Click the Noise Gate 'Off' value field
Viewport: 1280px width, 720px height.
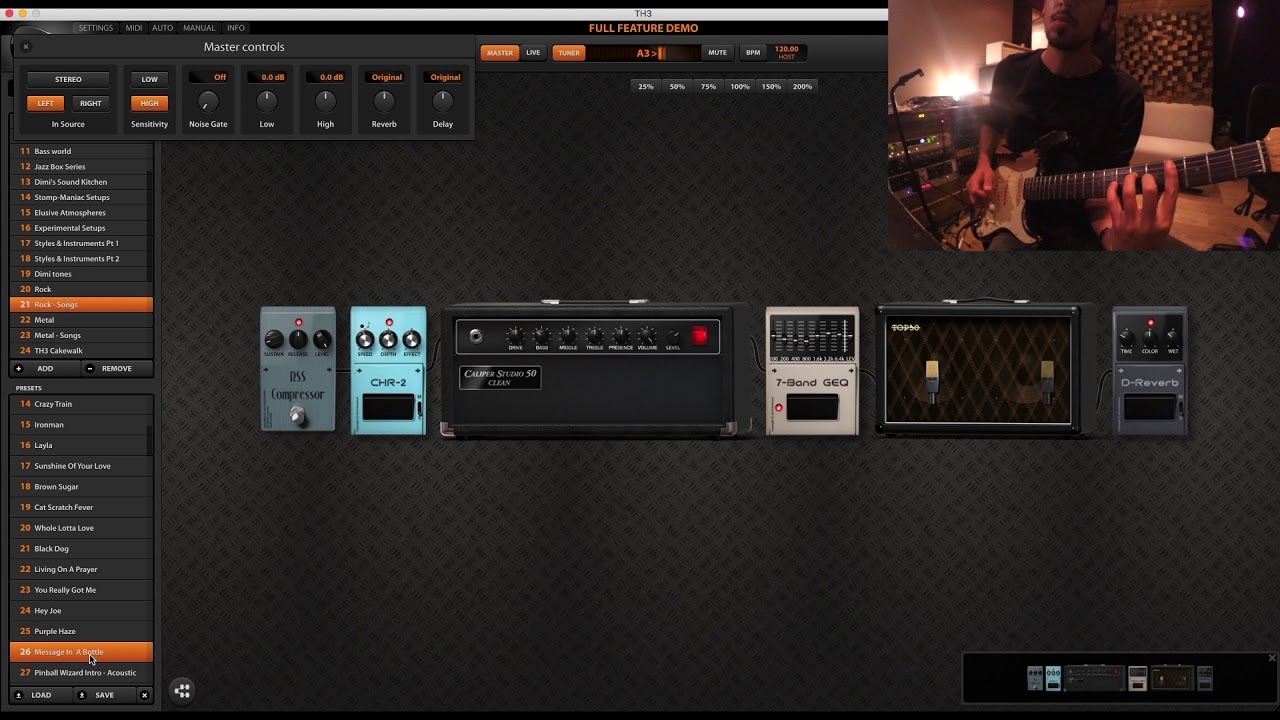click(208, 77)
